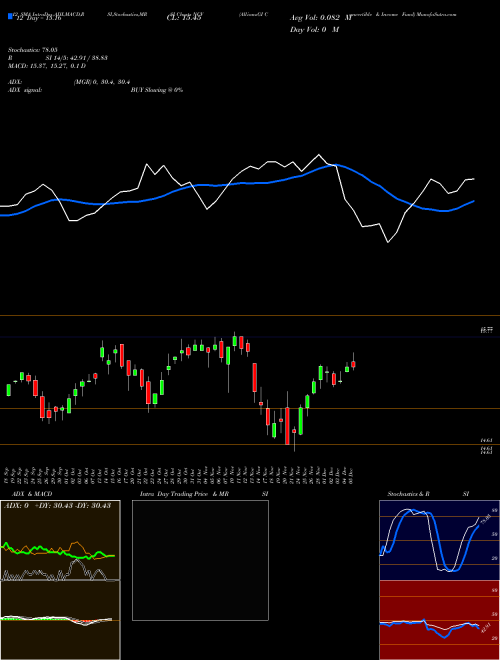Viewport: 500px width, 660px height.
Task: Click the last red candlestick on the price chart
Action: [354, 364]
